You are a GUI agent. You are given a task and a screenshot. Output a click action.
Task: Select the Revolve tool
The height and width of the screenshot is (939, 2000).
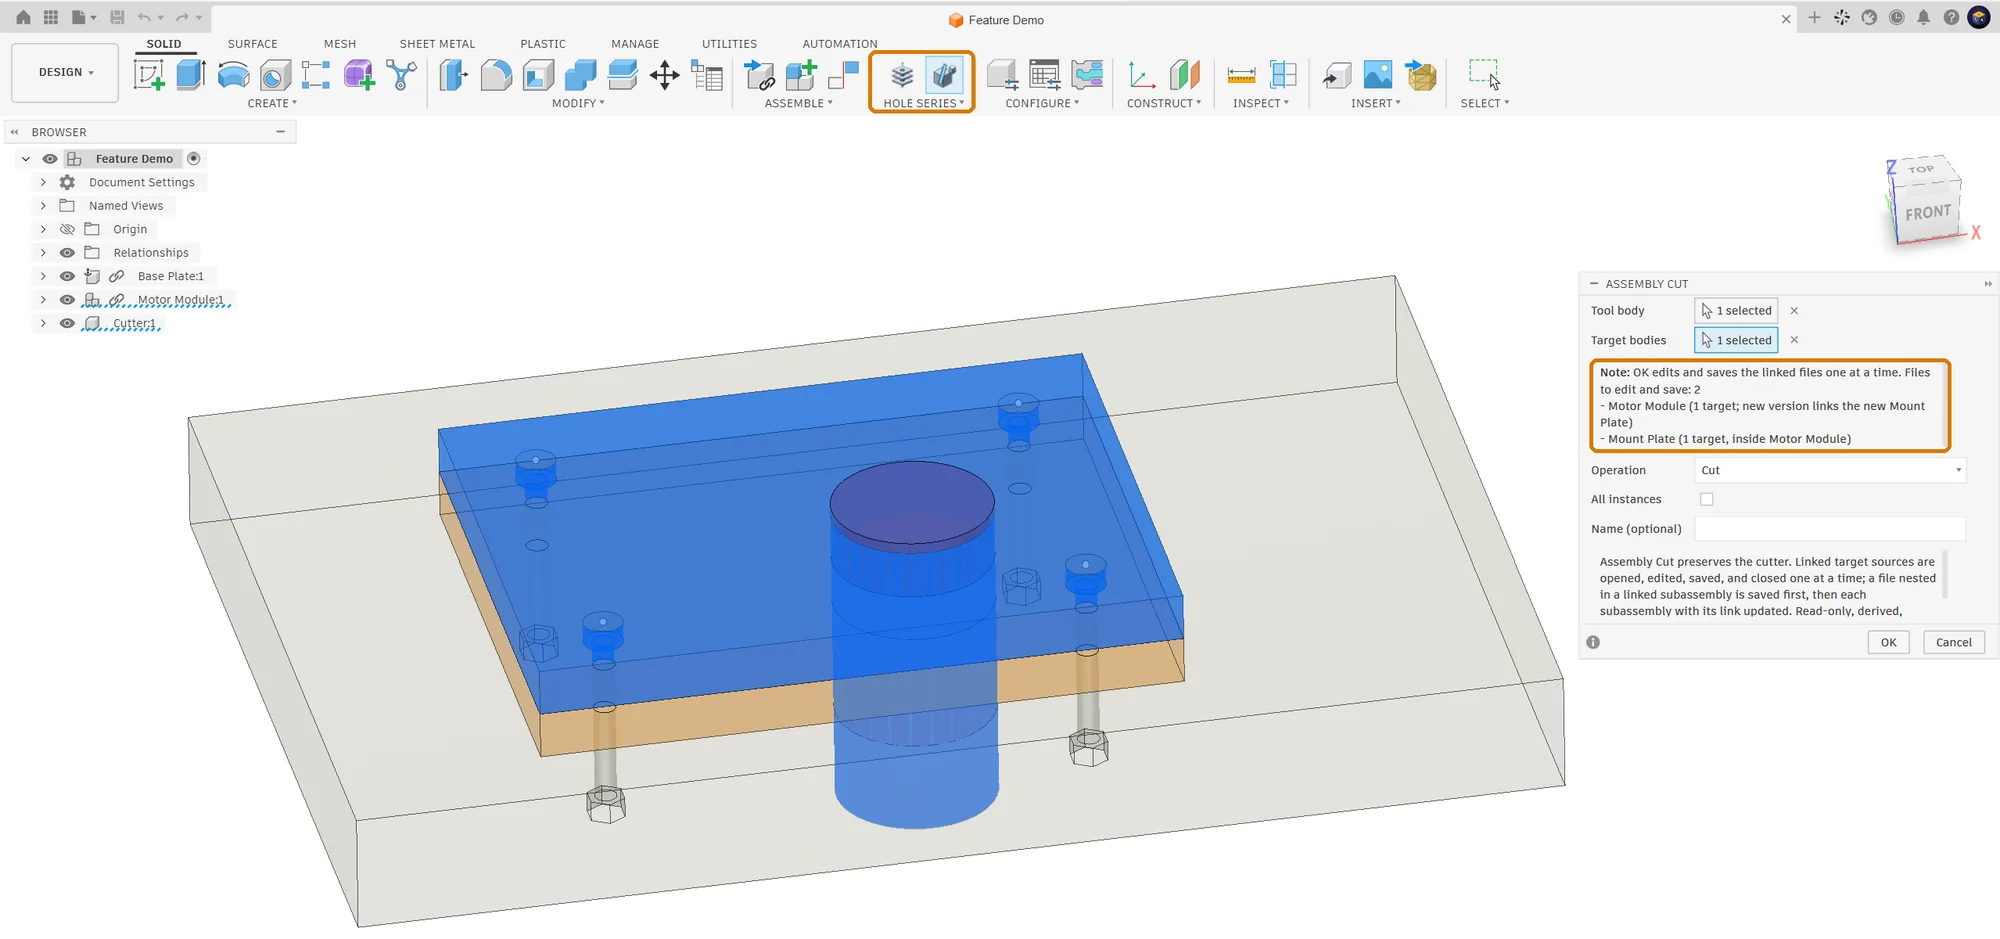click(233, 75)
